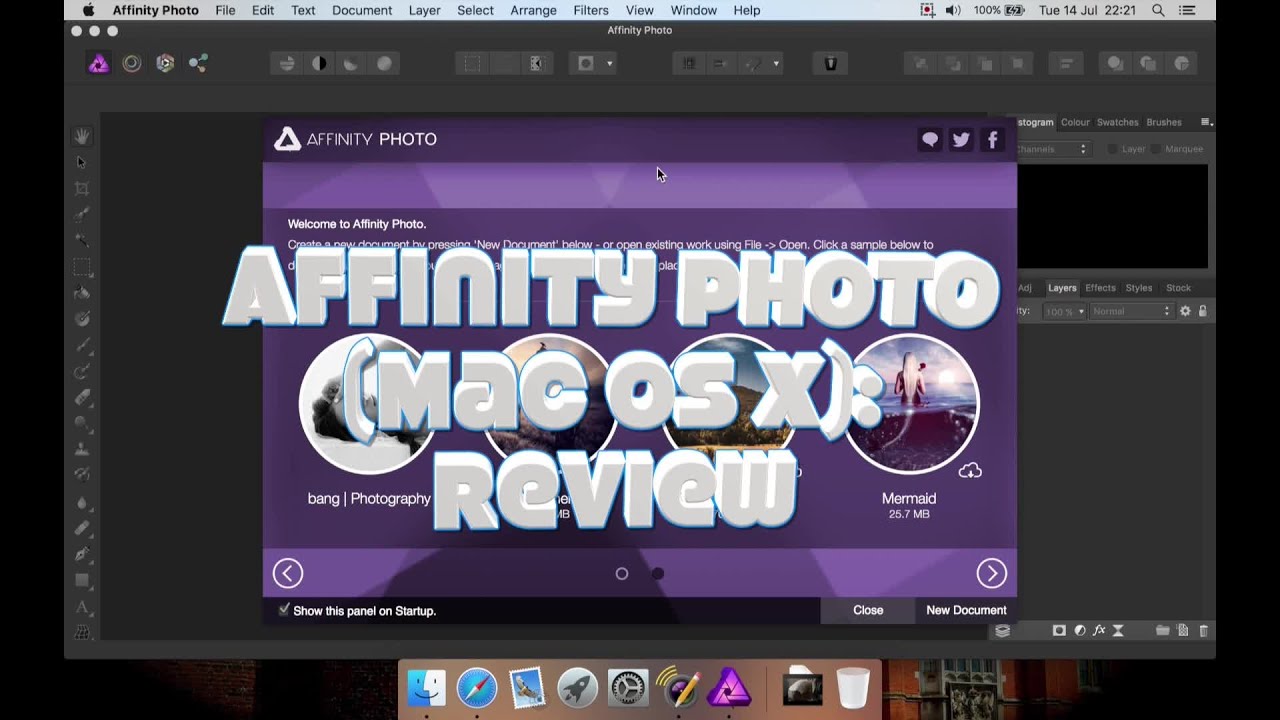Go to previous samples page arrow
The width and height of the screenshot is (1280, 720).
(288, 573)
